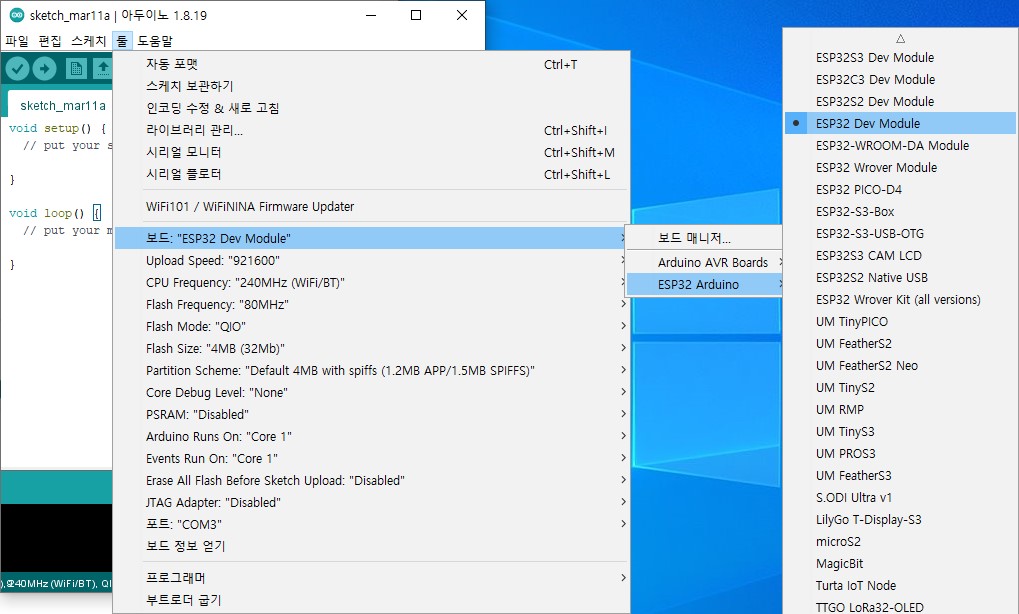The image size is (1019, 614).
Task: Choose 자동 포맷 from the tools menu
Action: (371, 64)
